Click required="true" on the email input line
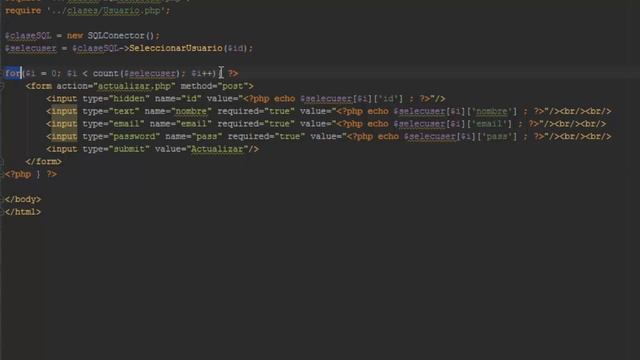This screenshot has height=360, width=640. (256, 124)
